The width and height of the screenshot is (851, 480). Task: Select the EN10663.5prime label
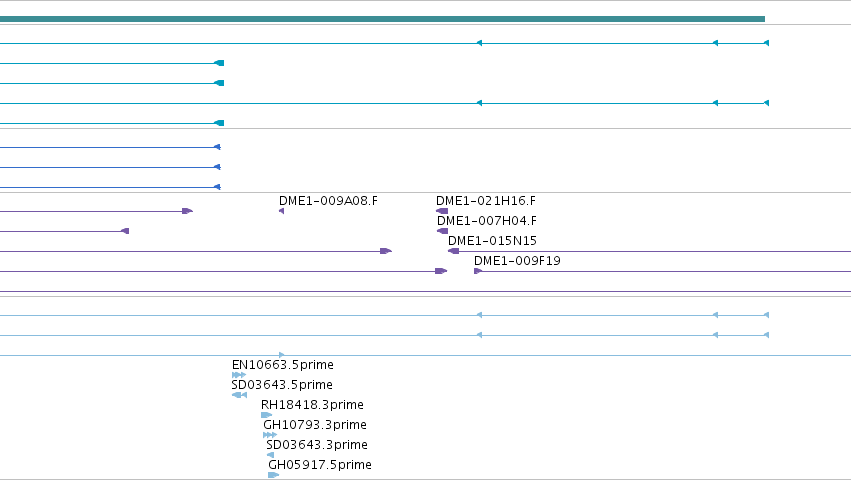click(x=283, y=365)
